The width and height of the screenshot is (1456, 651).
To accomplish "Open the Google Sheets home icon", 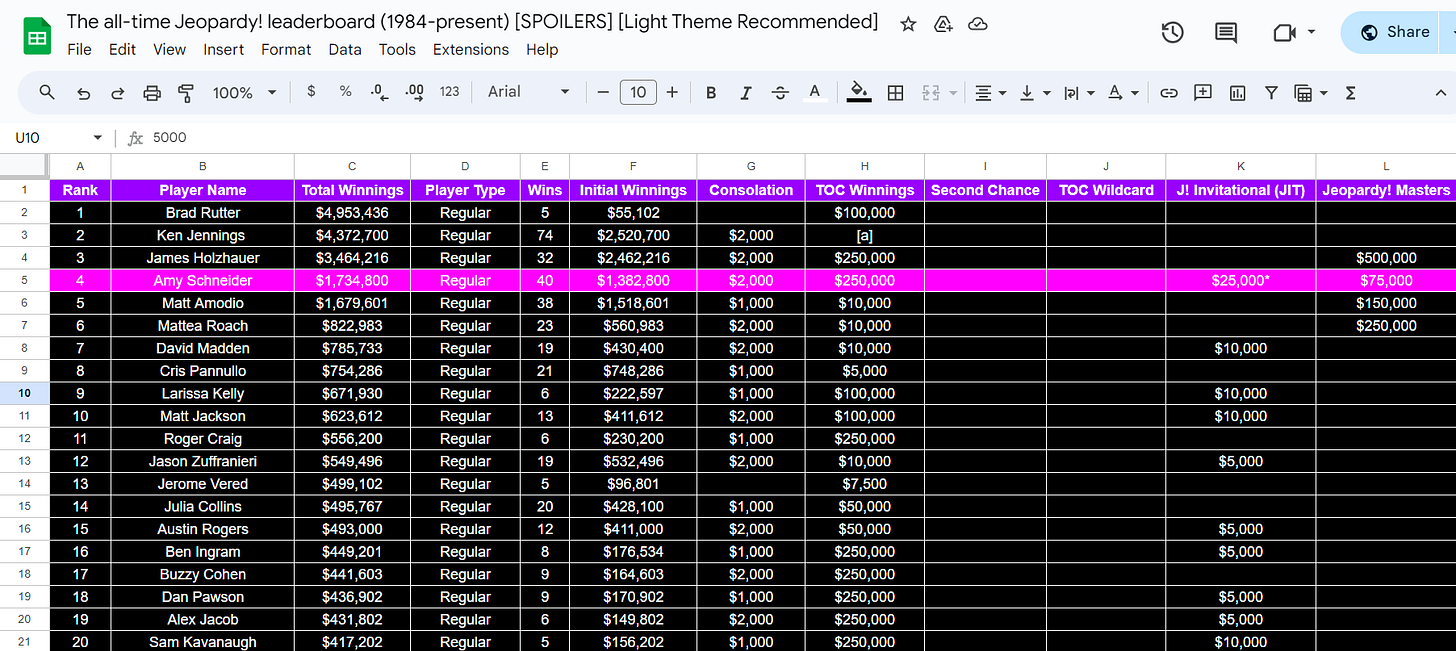I will pos(38,36).
